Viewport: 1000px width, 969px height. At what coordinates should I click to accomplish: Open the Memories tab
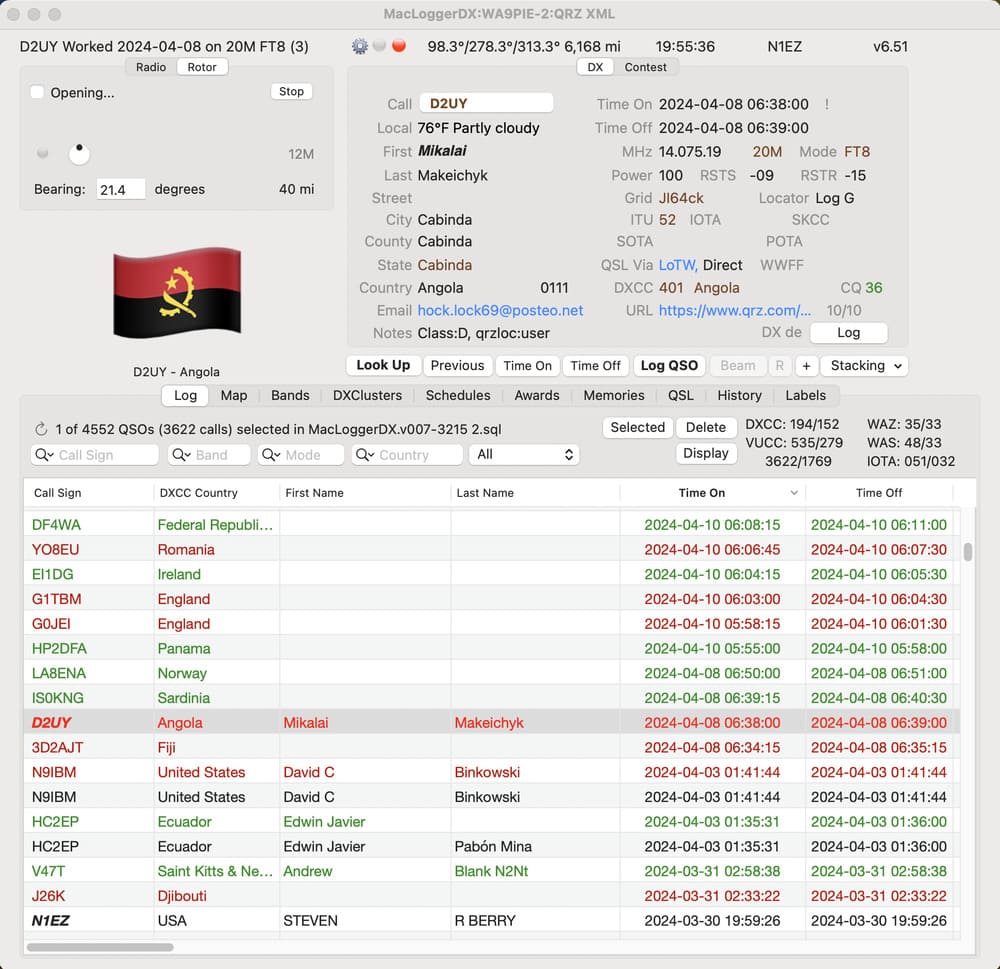(x=614, y=396)
